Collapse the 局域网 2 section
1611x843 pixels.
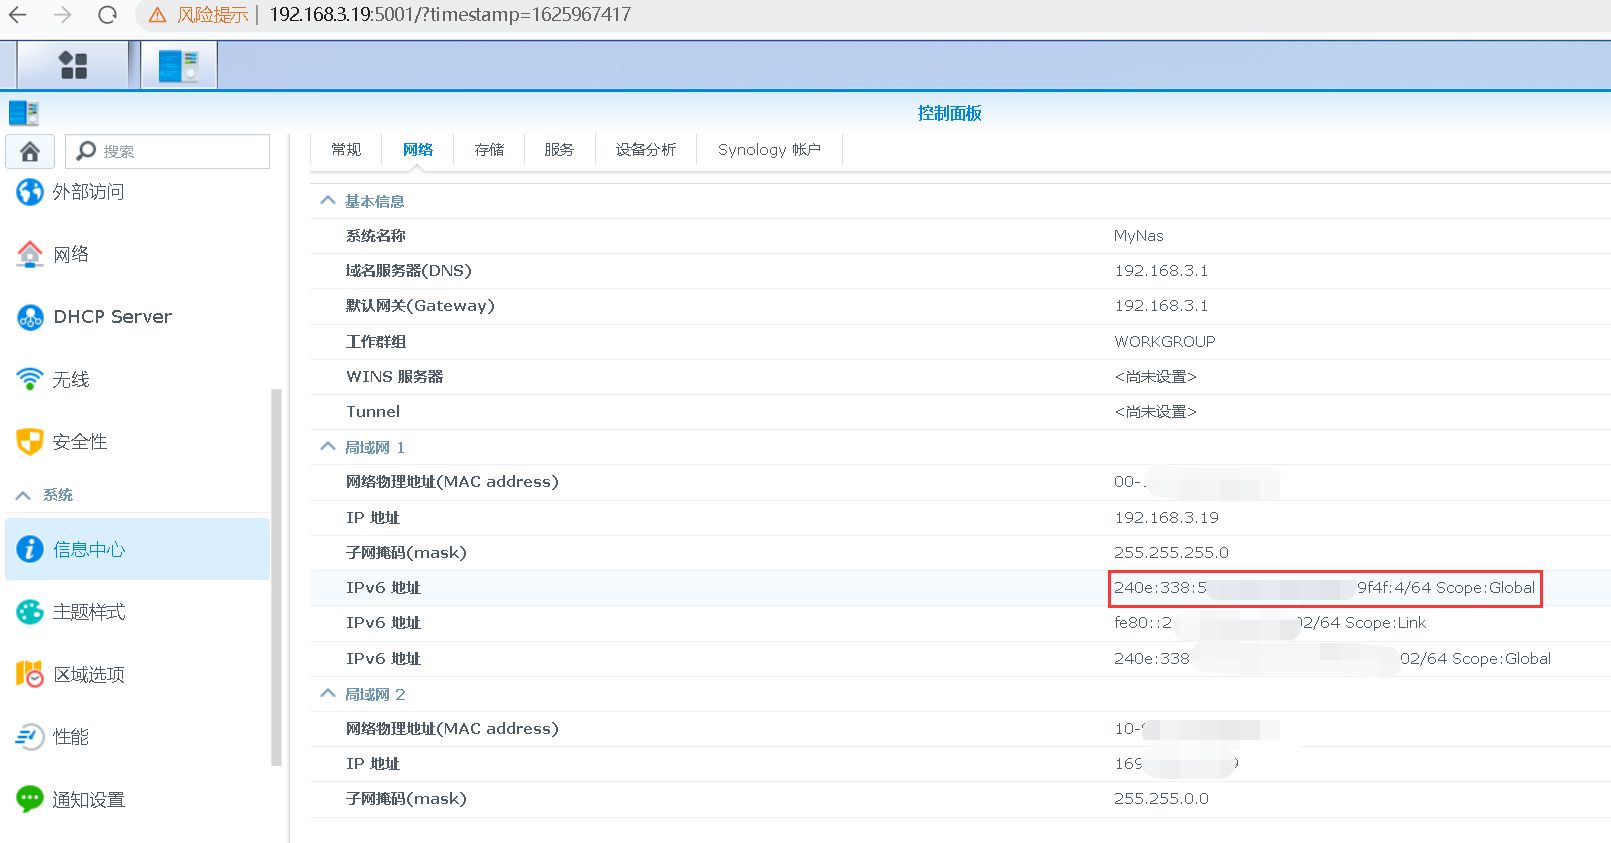tap(328, 694)
